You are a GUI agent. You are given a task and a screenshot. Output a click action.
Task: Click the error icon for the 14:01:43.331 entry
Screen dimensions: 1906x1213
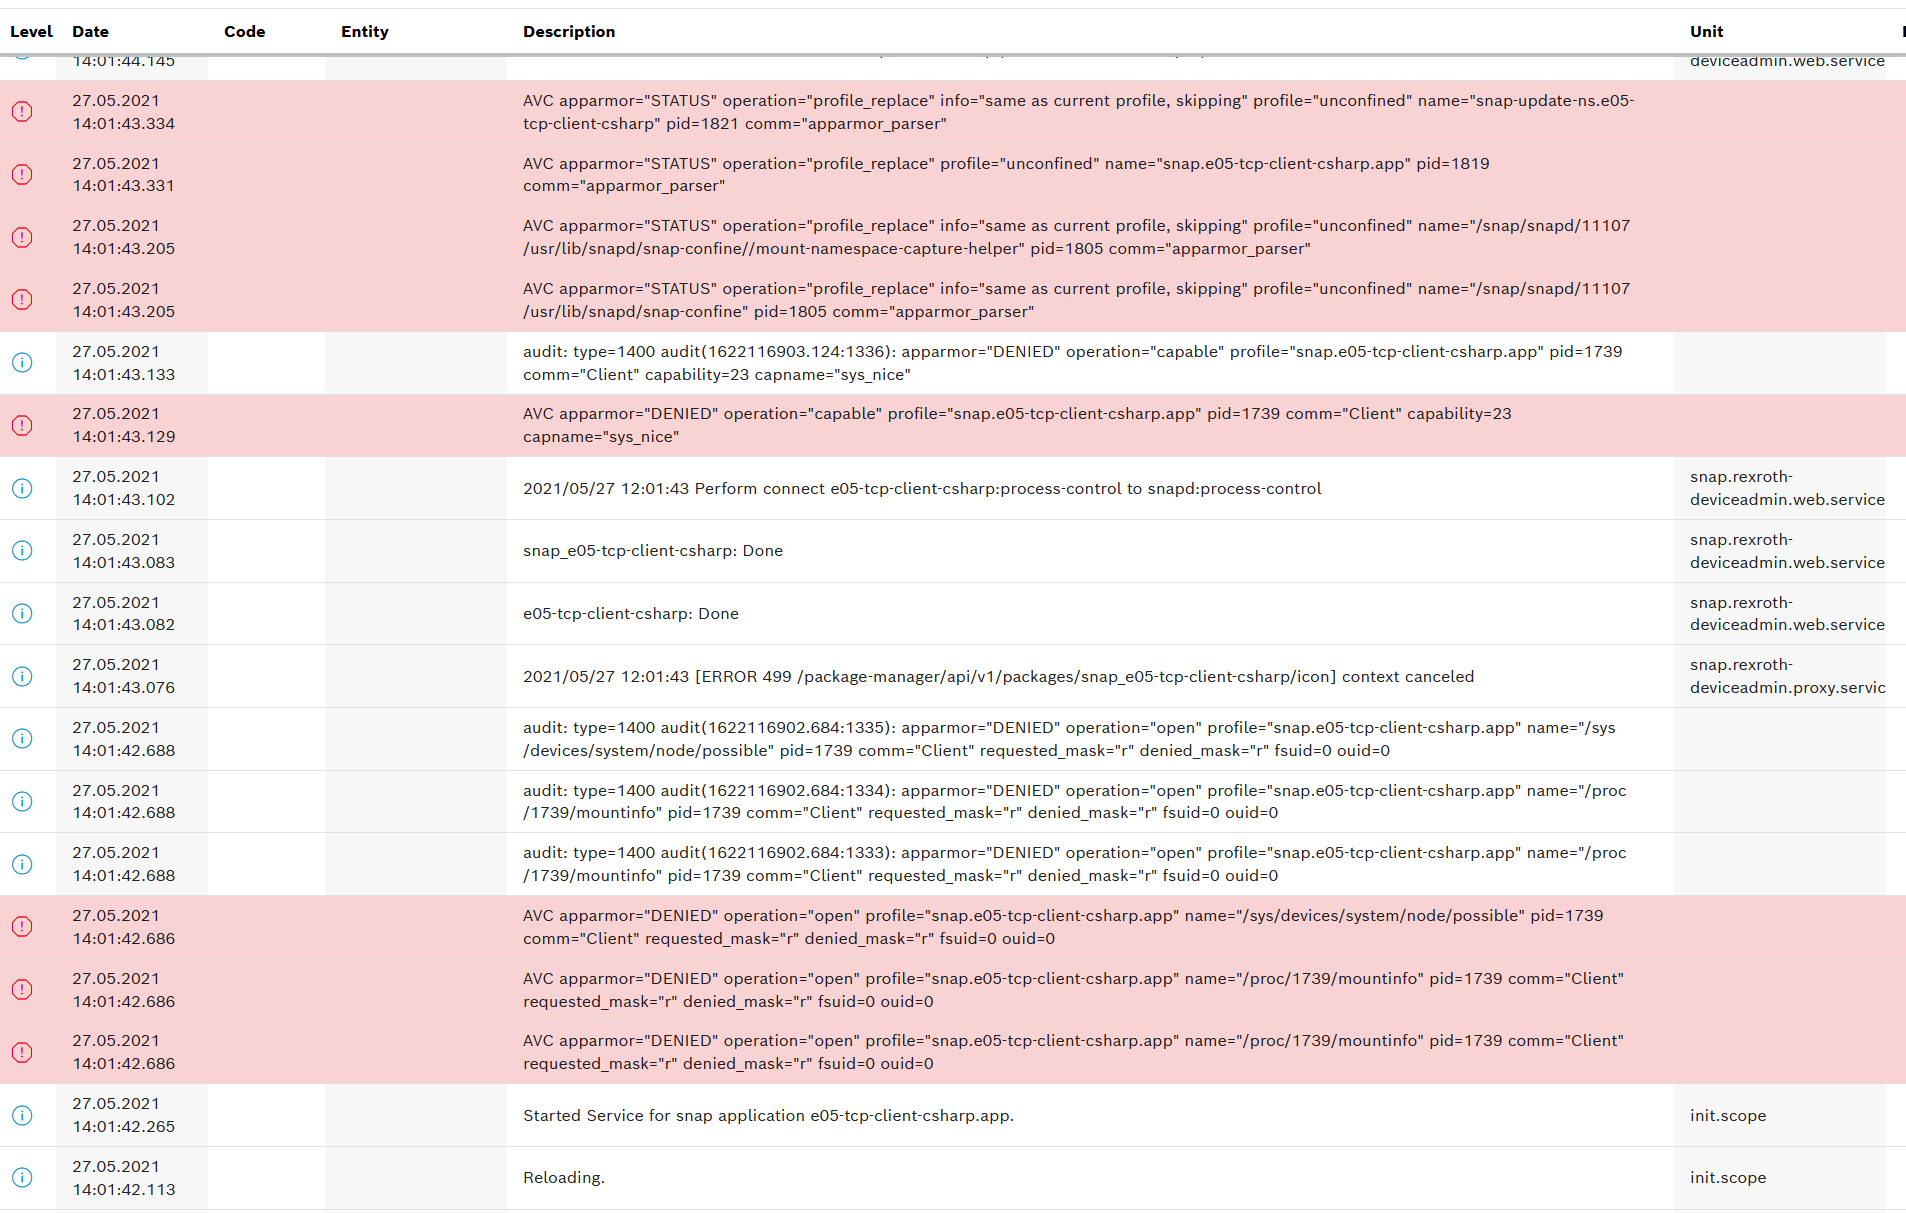[x=22, y=175]
